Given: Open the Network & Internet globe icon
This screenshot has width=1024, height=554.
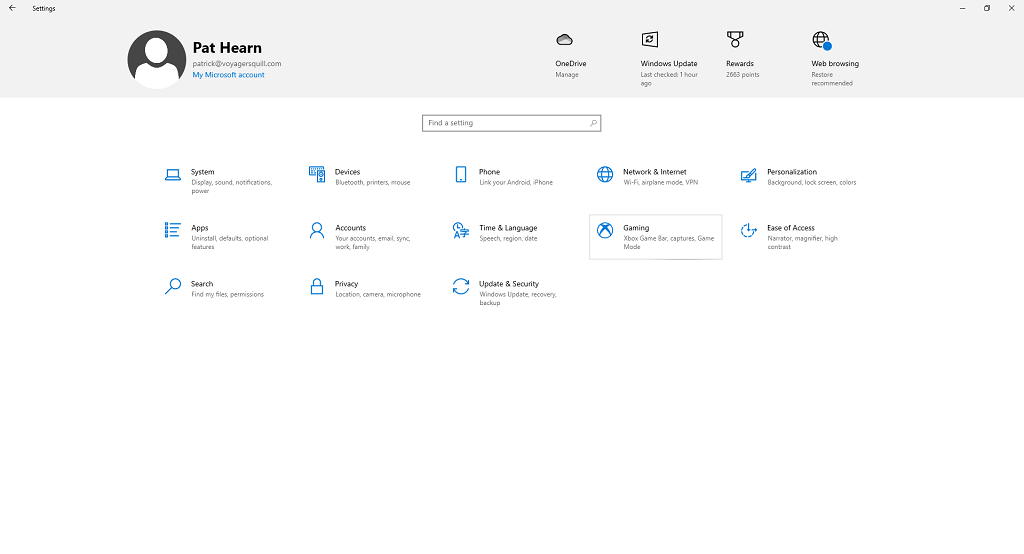Looking at the screenshot, I should point(605,175).
